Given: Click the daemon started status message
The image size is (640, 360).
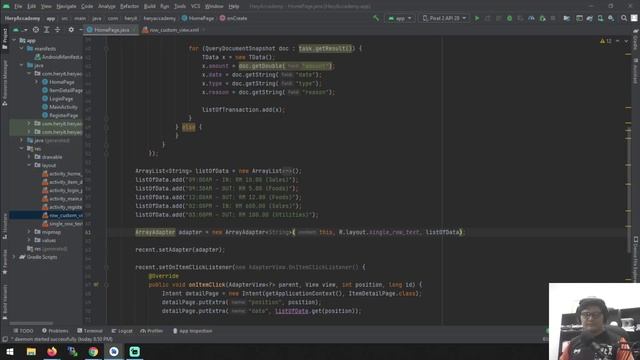Looking at the screenshot, I should point(61,339).
